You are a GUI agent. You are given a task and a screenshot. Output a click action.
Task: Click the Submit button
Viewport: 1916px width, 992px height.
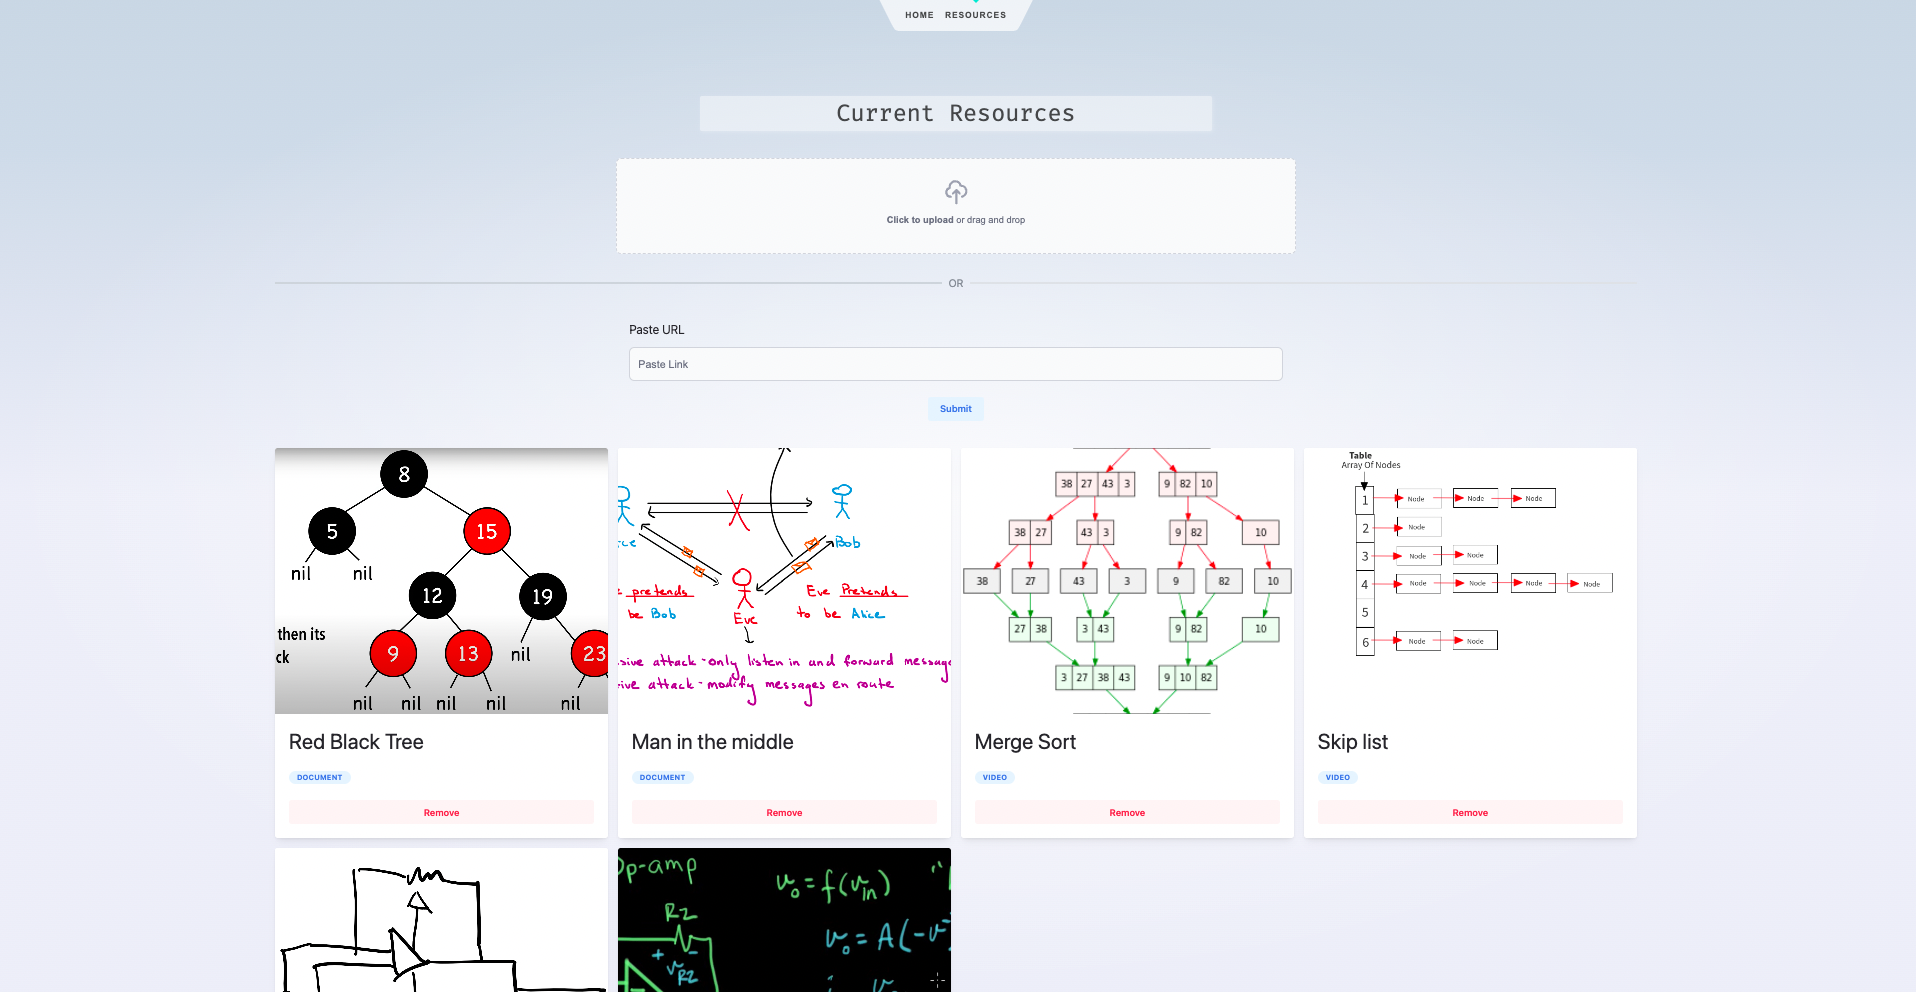coord(956,409)
